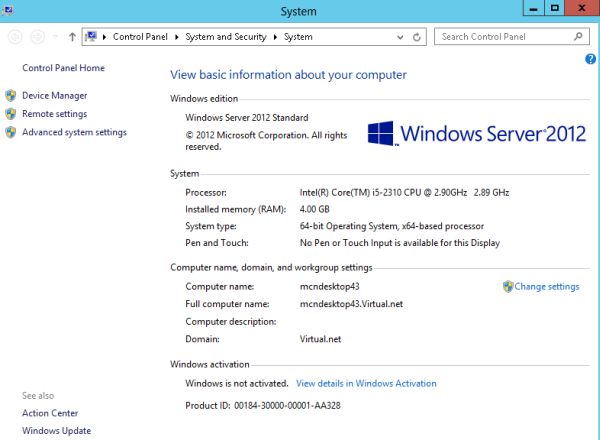Image resolution: width=600 pixels, height=440 pixels.
Task: Click the shield icon beside Remote settings
Action: pos(11,114)
